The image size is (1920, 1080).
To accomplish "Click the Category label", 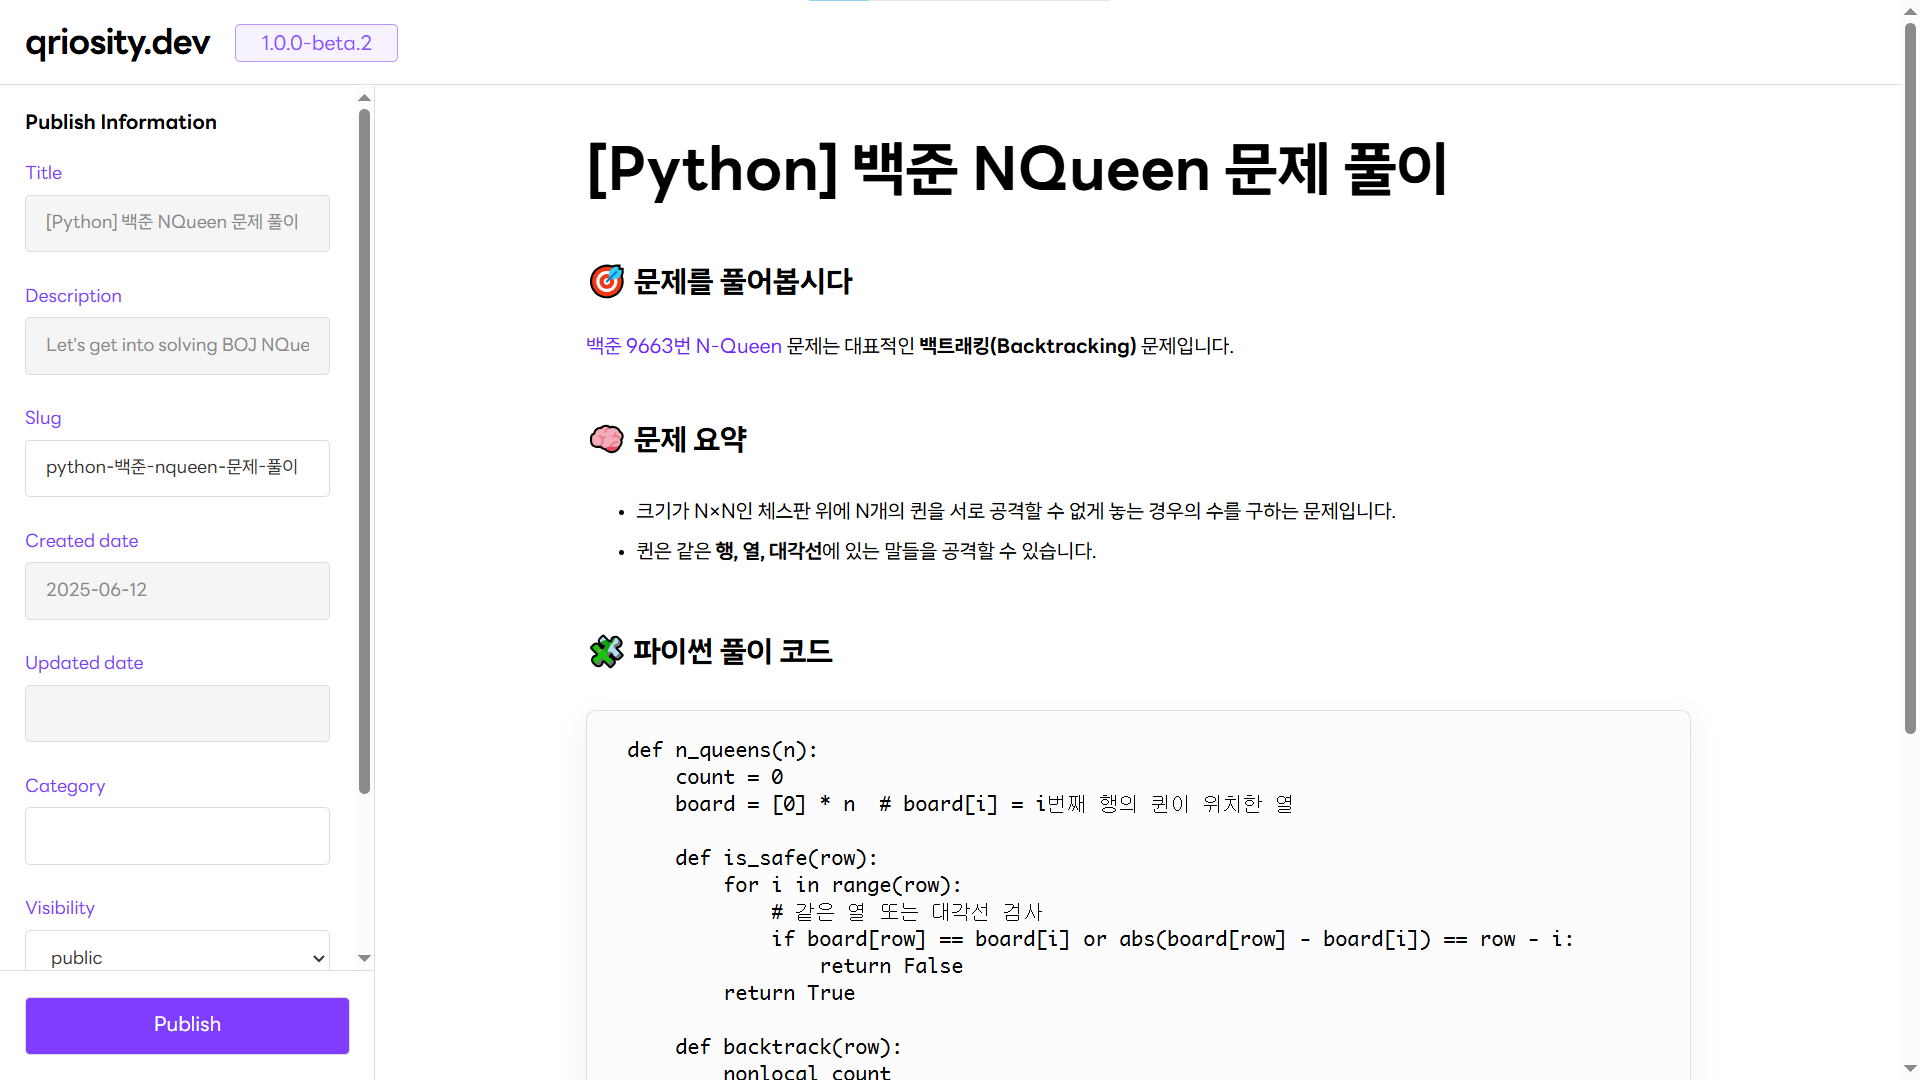I will (x=65, y=786).
